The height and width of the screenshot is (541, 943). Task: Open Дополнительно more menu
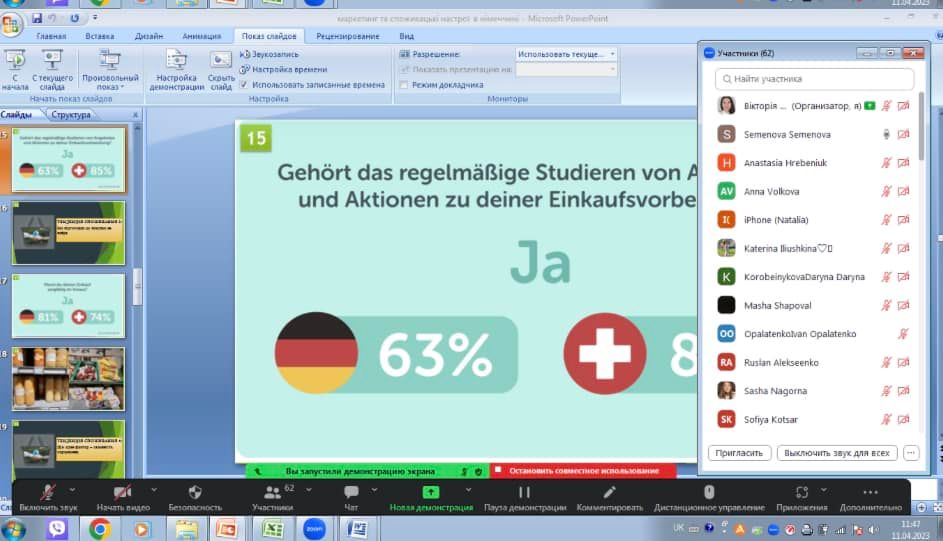(x=870, y=498)
